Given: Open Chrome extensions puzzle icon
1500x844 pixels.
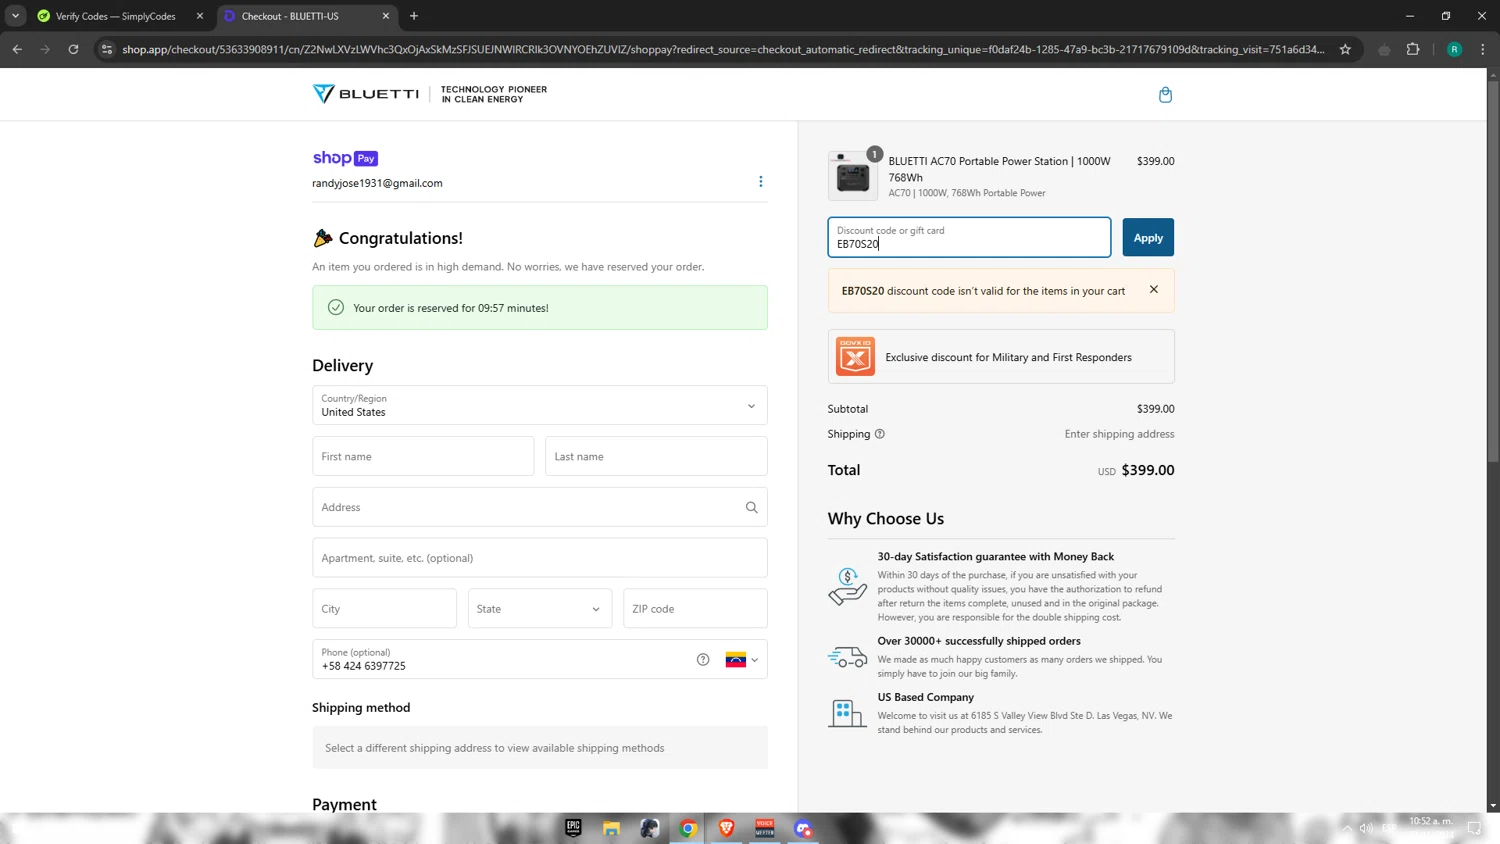Looking at the screenshot, I should click(1413, 49).
